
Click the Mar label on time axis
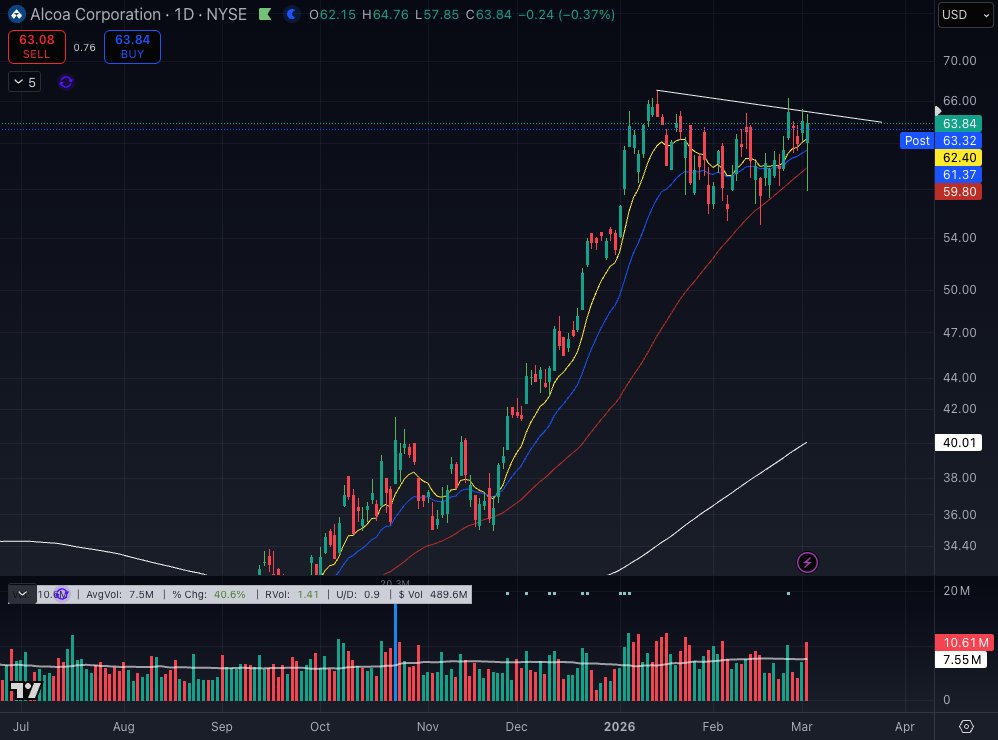[801, 727]
